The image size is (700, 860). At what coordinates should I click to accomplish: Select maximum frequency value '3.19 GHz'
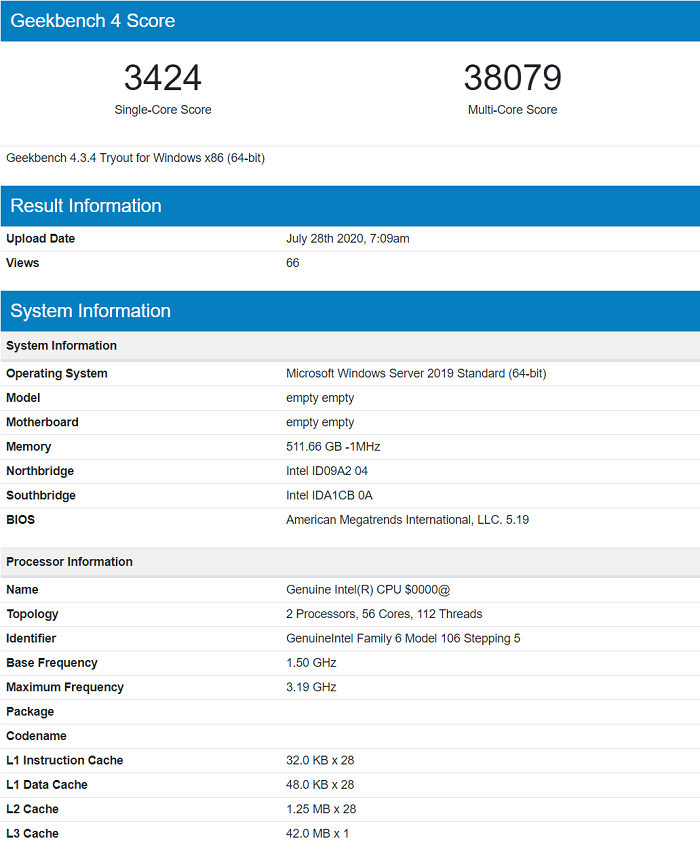pyautogui.click(x=311, y=687)
